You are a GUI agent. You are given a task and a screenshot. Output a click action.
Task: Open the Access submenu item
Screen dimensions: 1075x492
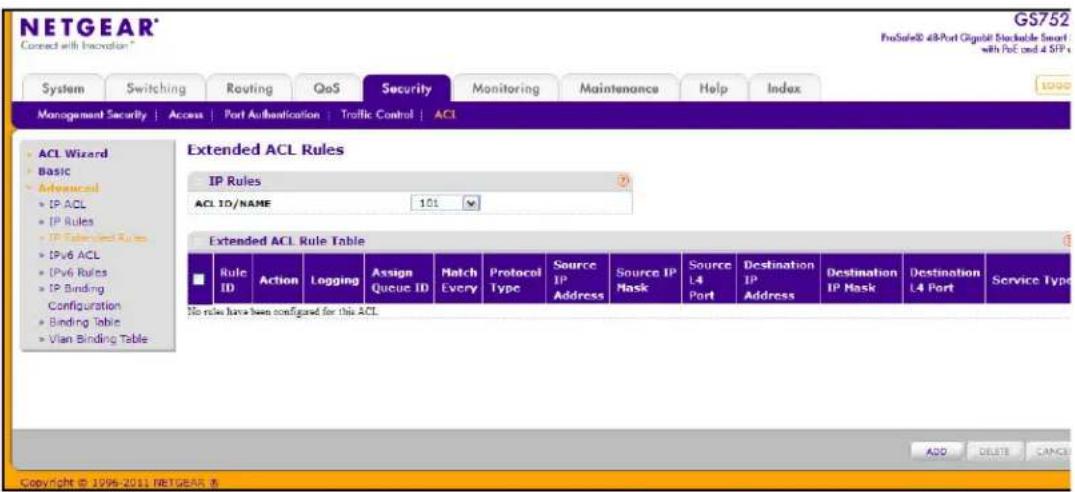(186, 115)
